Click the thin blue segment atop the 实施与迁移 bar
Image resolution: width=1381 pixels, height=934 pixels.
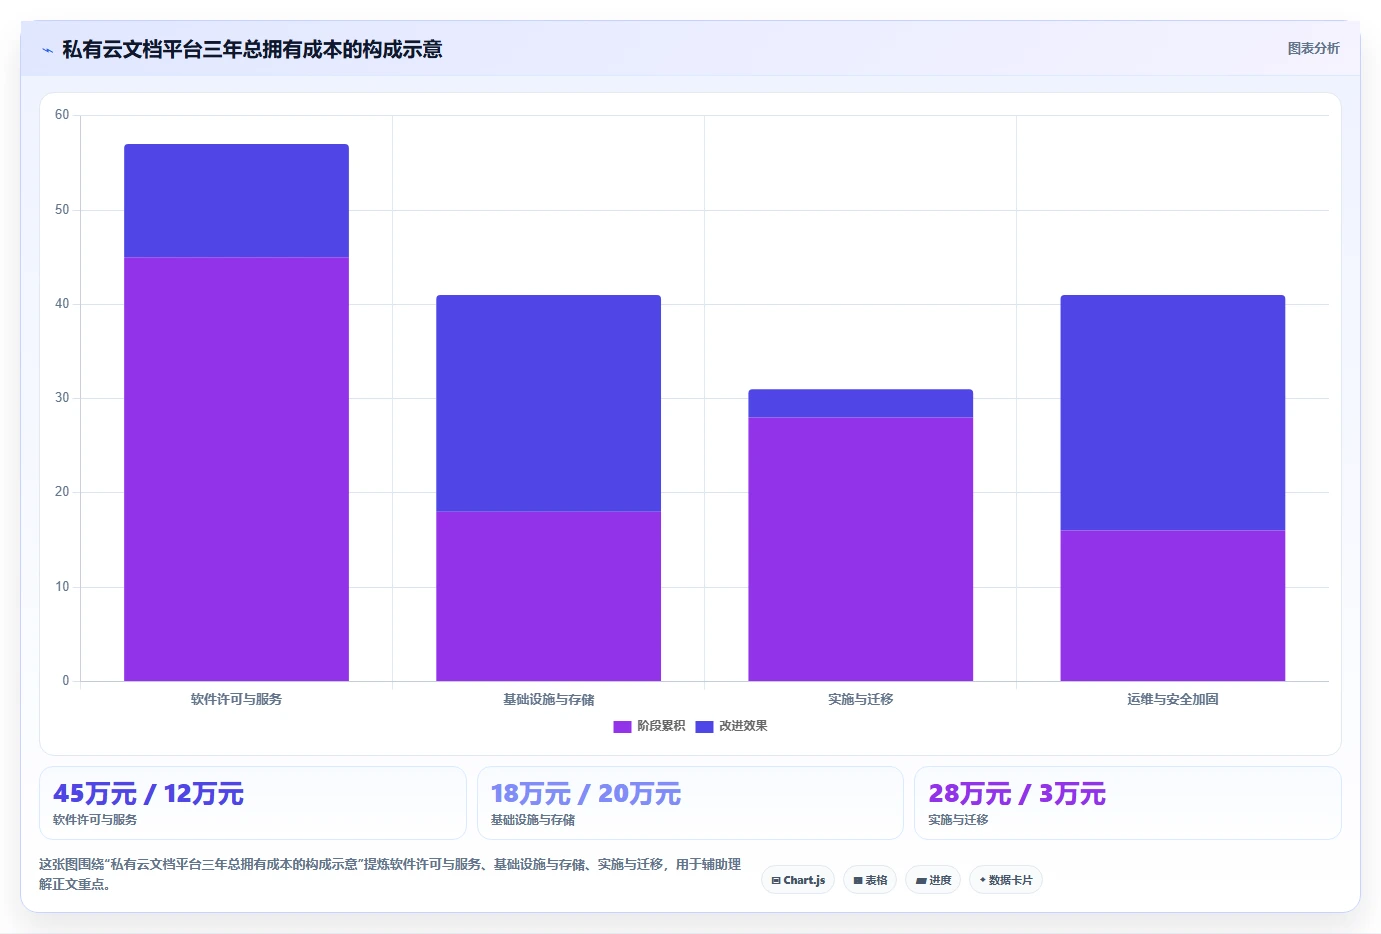(860, 403)
